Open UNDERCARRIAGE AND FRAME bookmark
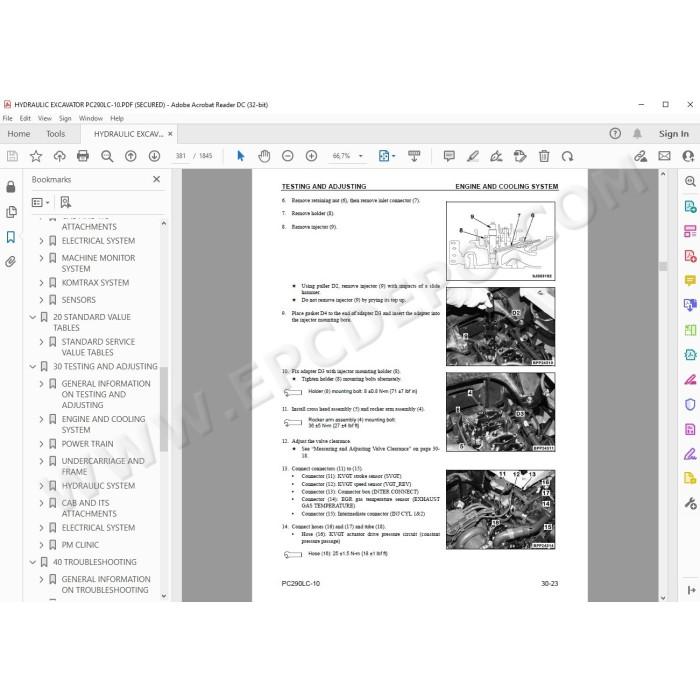This screenshot has height=700, width=700. tap(103, 466)
